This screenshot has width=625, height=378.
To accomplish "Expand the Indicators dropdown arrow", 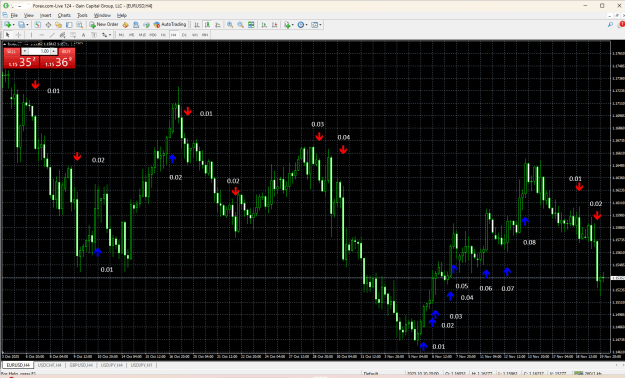I will [293, 25].
